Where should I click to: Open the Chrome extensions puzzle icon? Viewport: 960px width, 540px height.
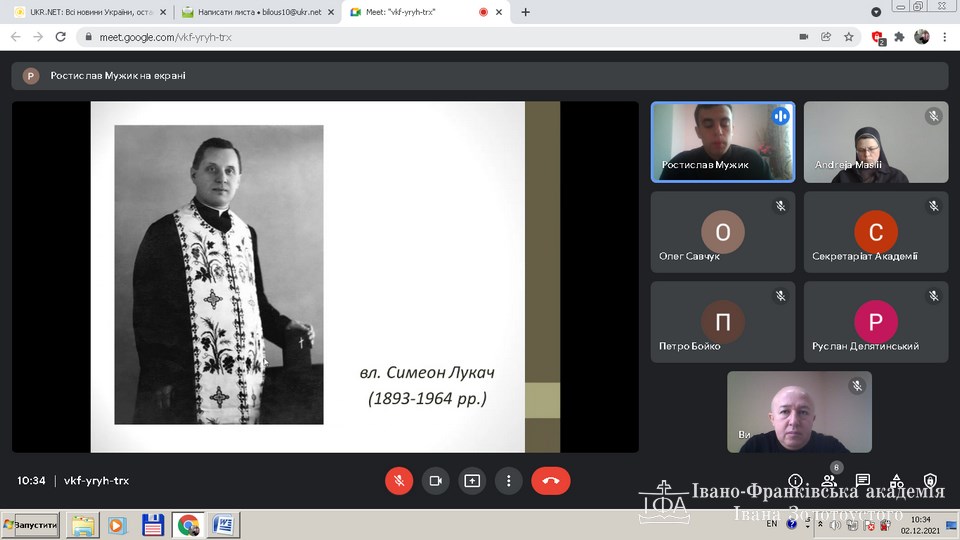click(899, 37)
